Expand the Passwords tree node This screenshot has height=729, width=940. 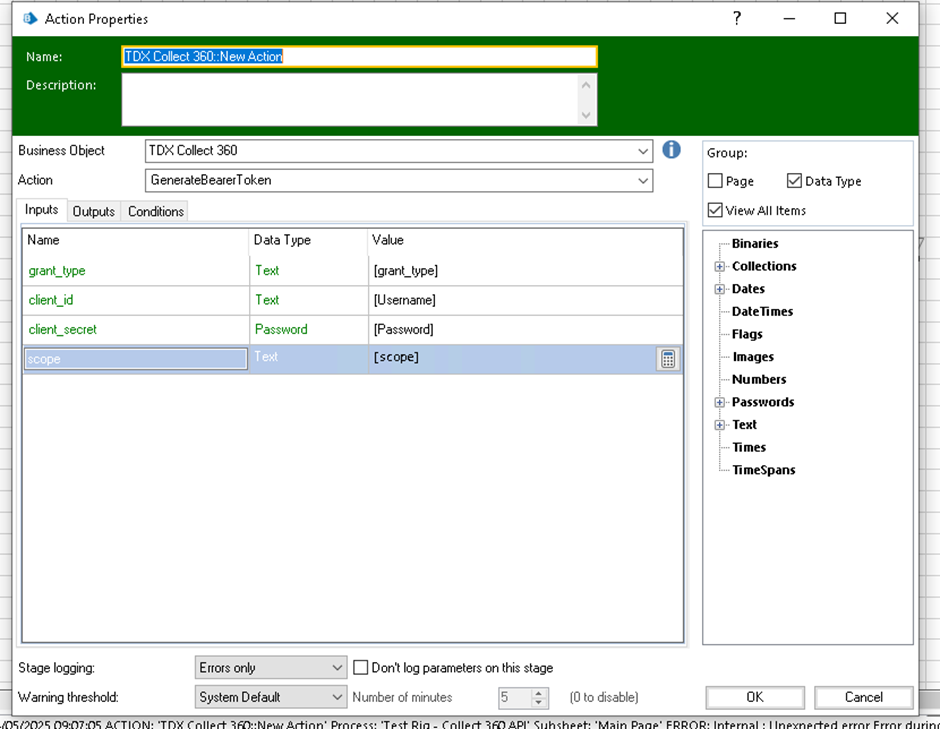[719, 403]
